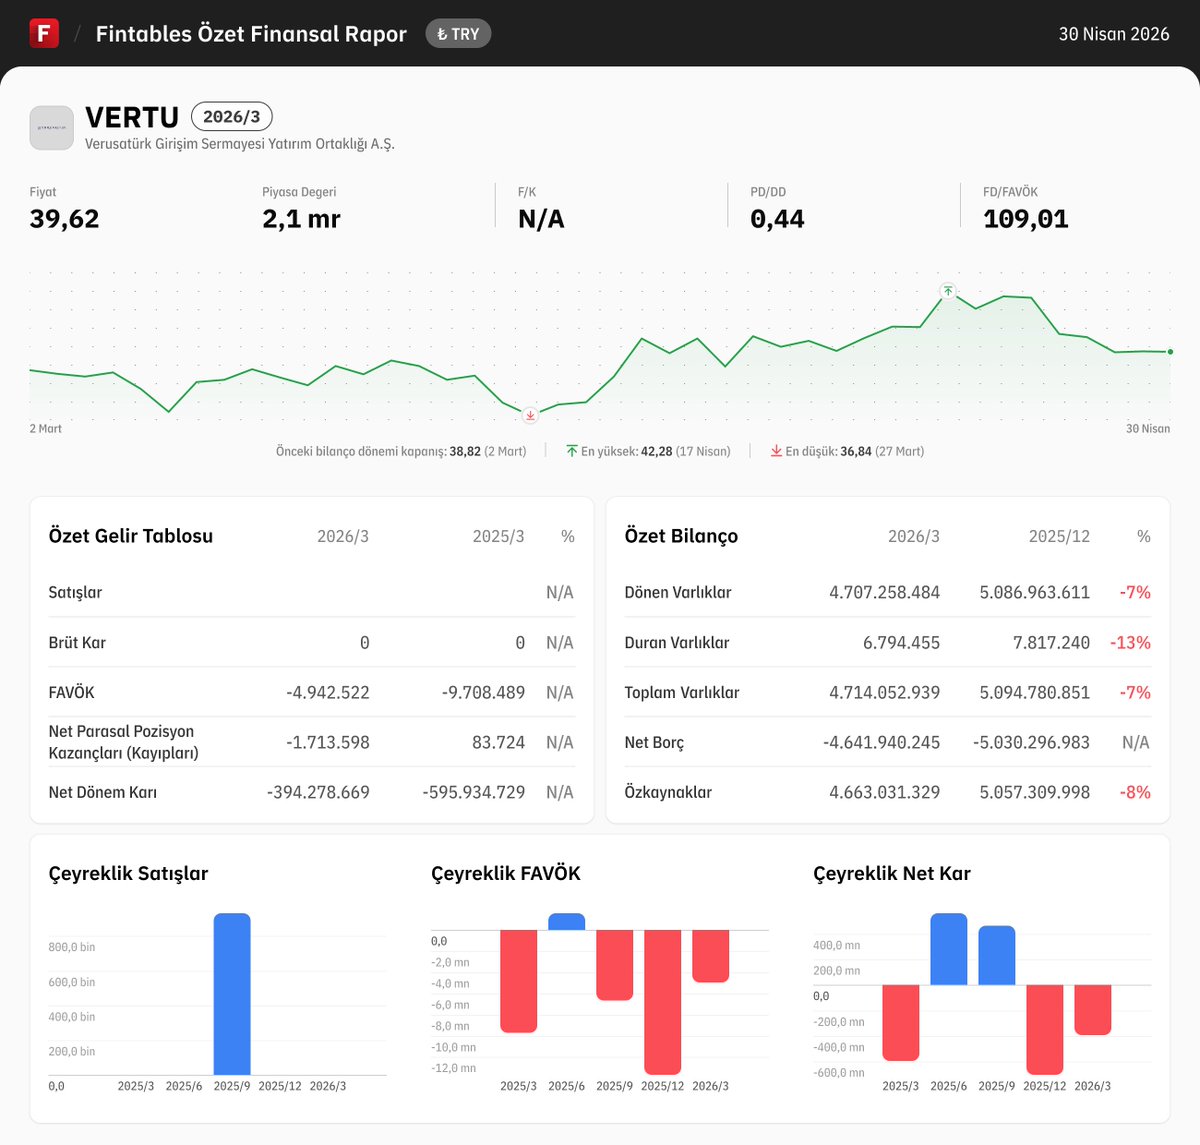Click Duran Varlıklar value 6.794.455
1200x1145 pixels.
click(901, 642)
